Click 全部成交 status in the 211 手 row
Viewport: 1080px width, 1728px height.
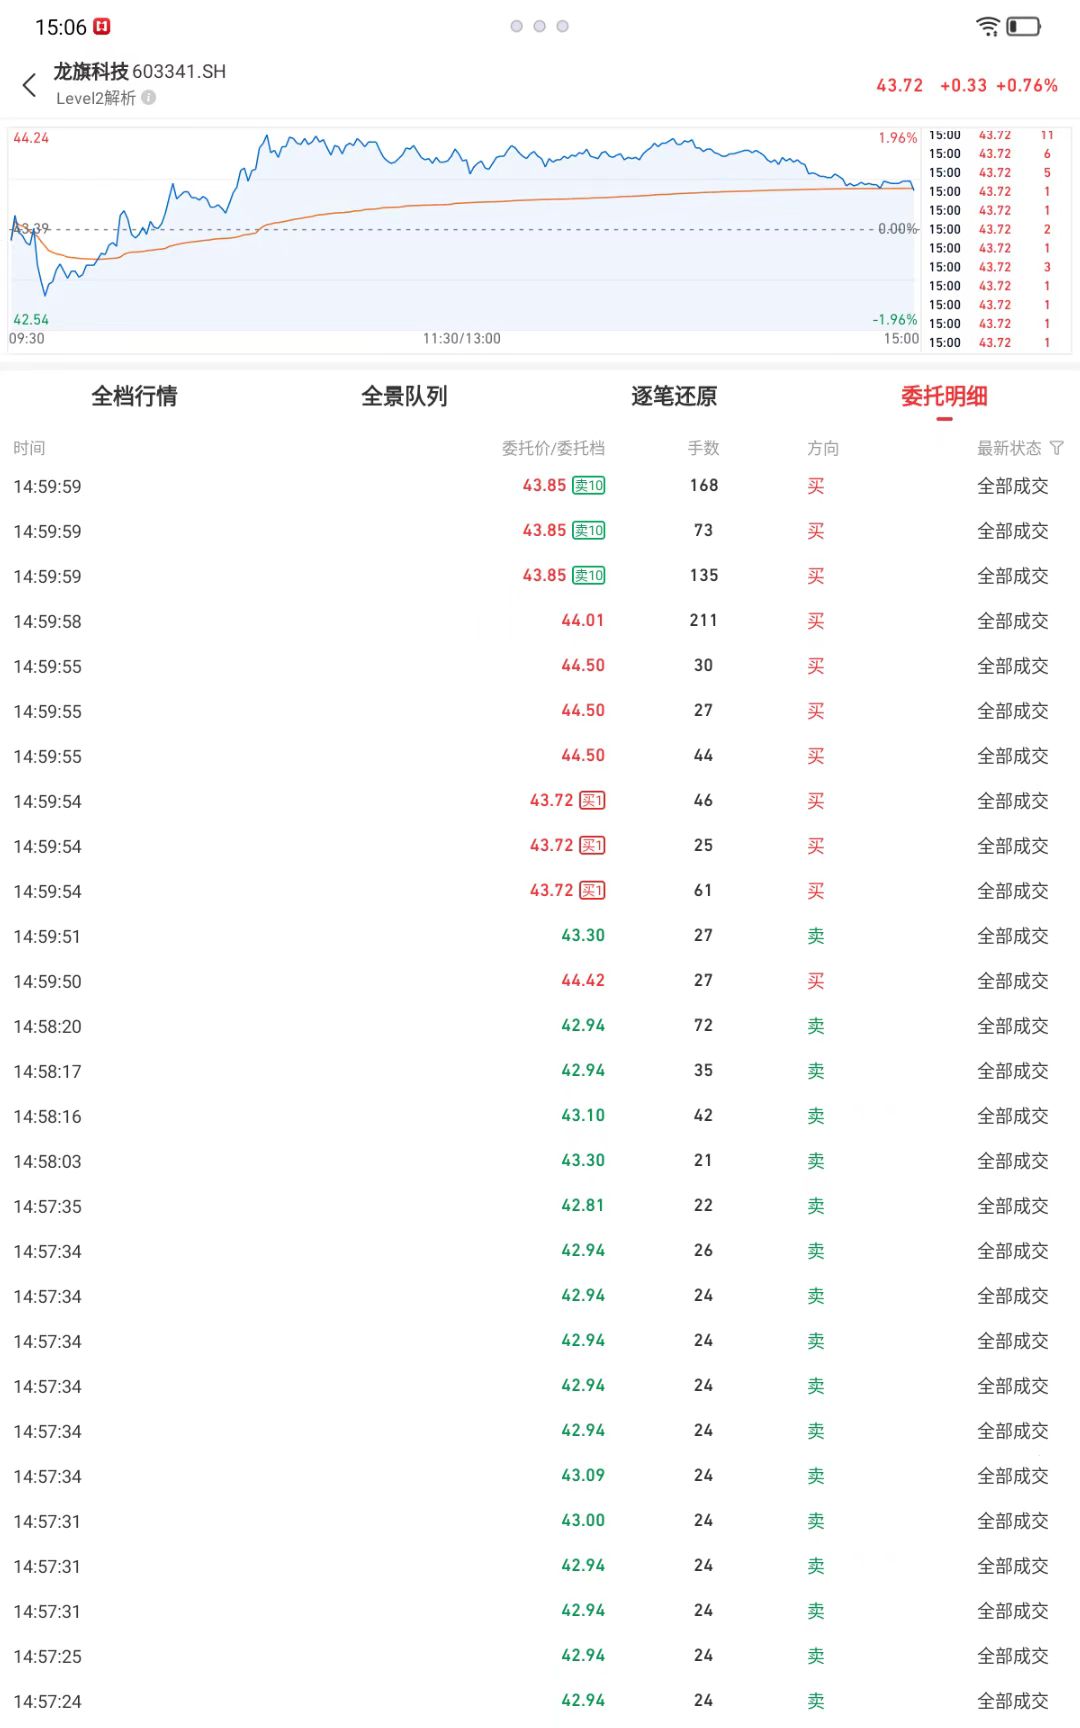(1013, 621)
